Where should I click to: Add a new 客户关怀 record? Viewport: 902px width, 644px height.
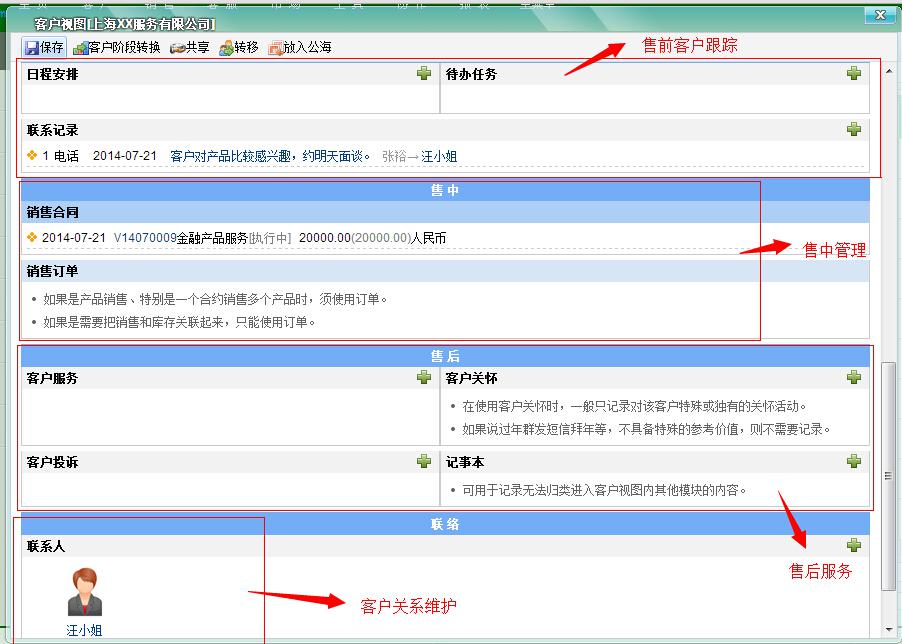pos(854,377)
